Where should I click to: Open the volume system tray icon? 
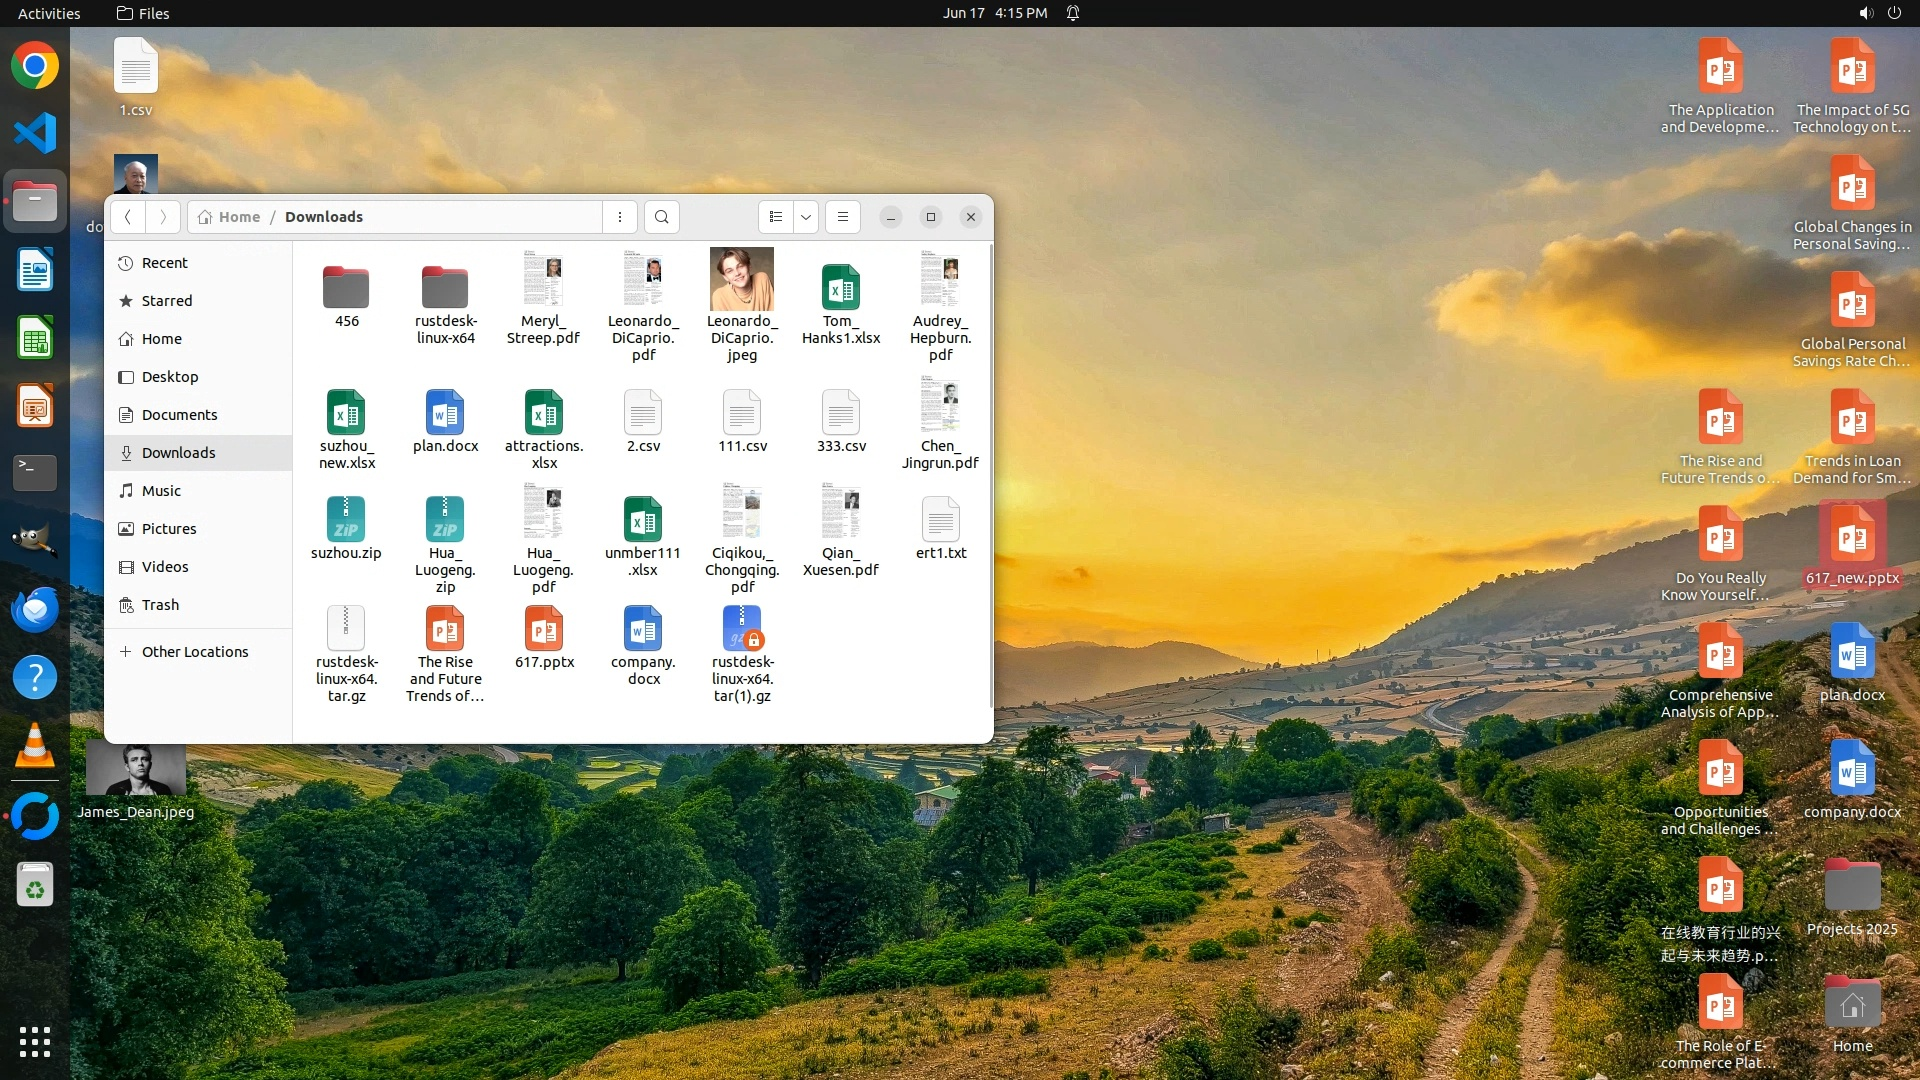(1865, 13)
